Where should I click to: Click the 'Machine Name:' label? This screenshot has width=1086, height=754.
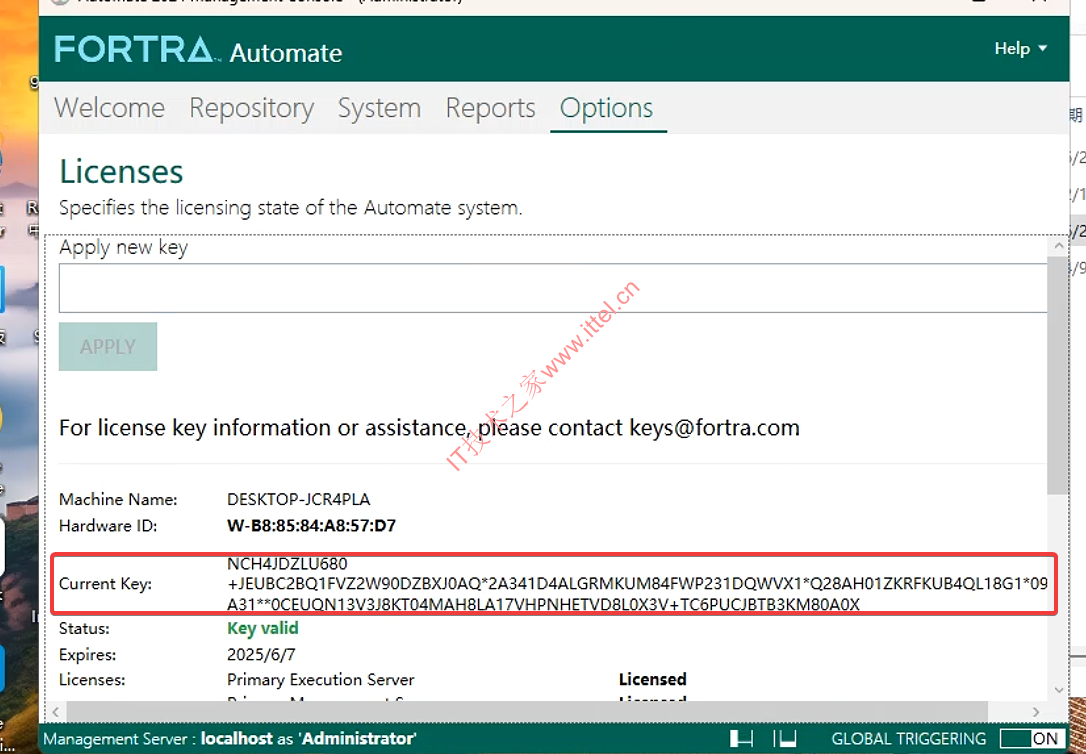coord(118,499)
